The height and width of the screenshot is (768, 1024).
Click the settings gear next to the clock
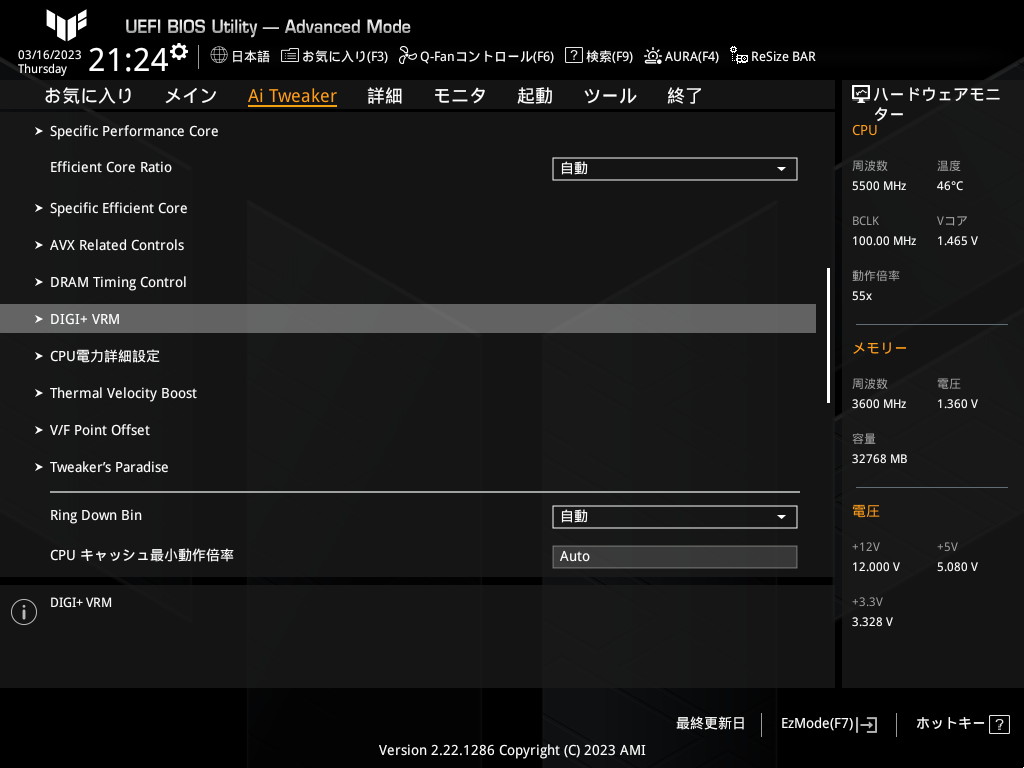point(179,52)
